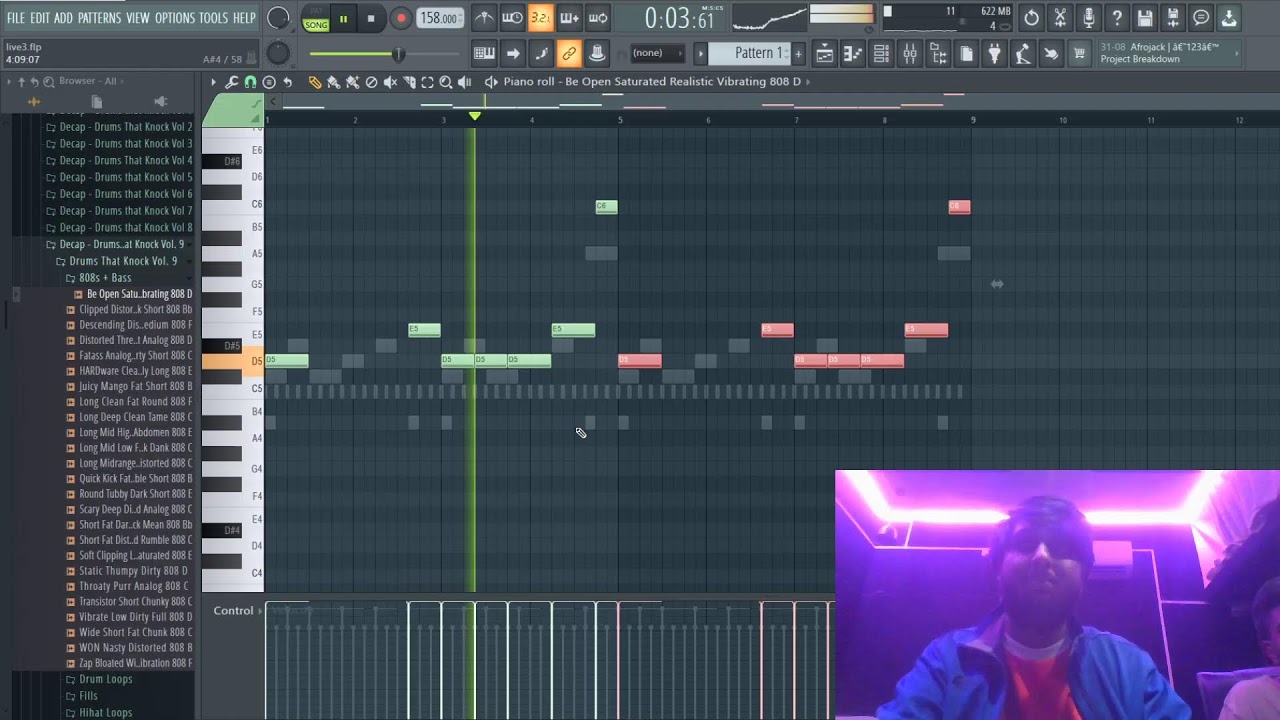Switch the Pat/Song mode toggle

coord(316,18)
